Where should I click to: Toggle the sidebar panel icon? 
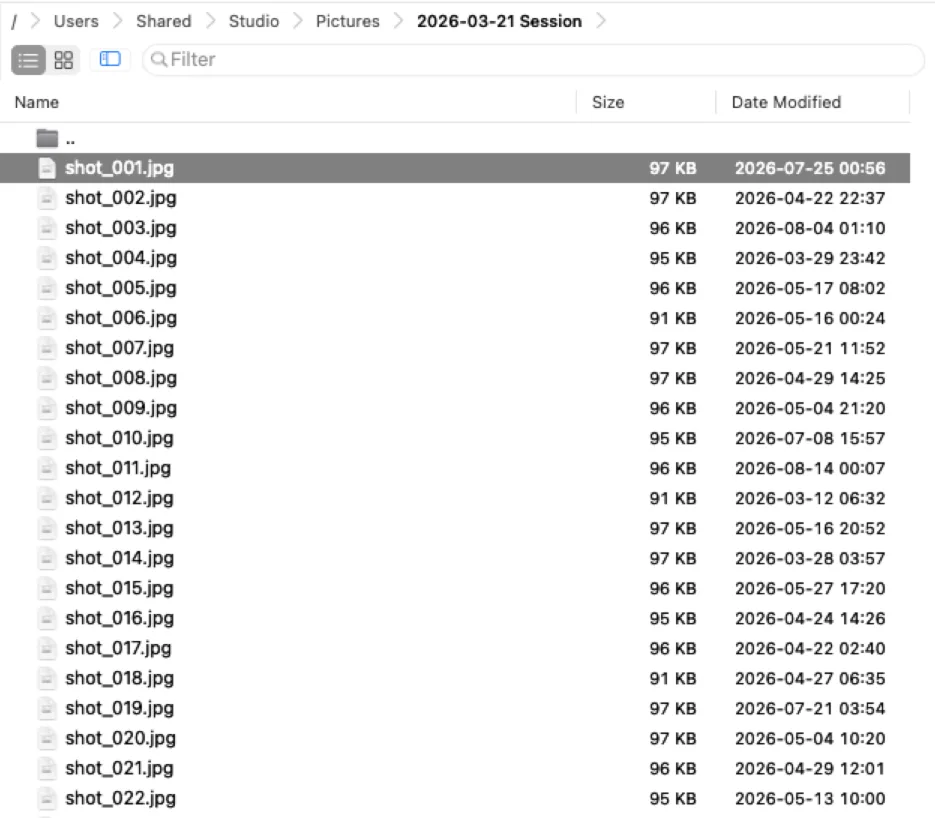pyautogui.click(x=110, y=59)
